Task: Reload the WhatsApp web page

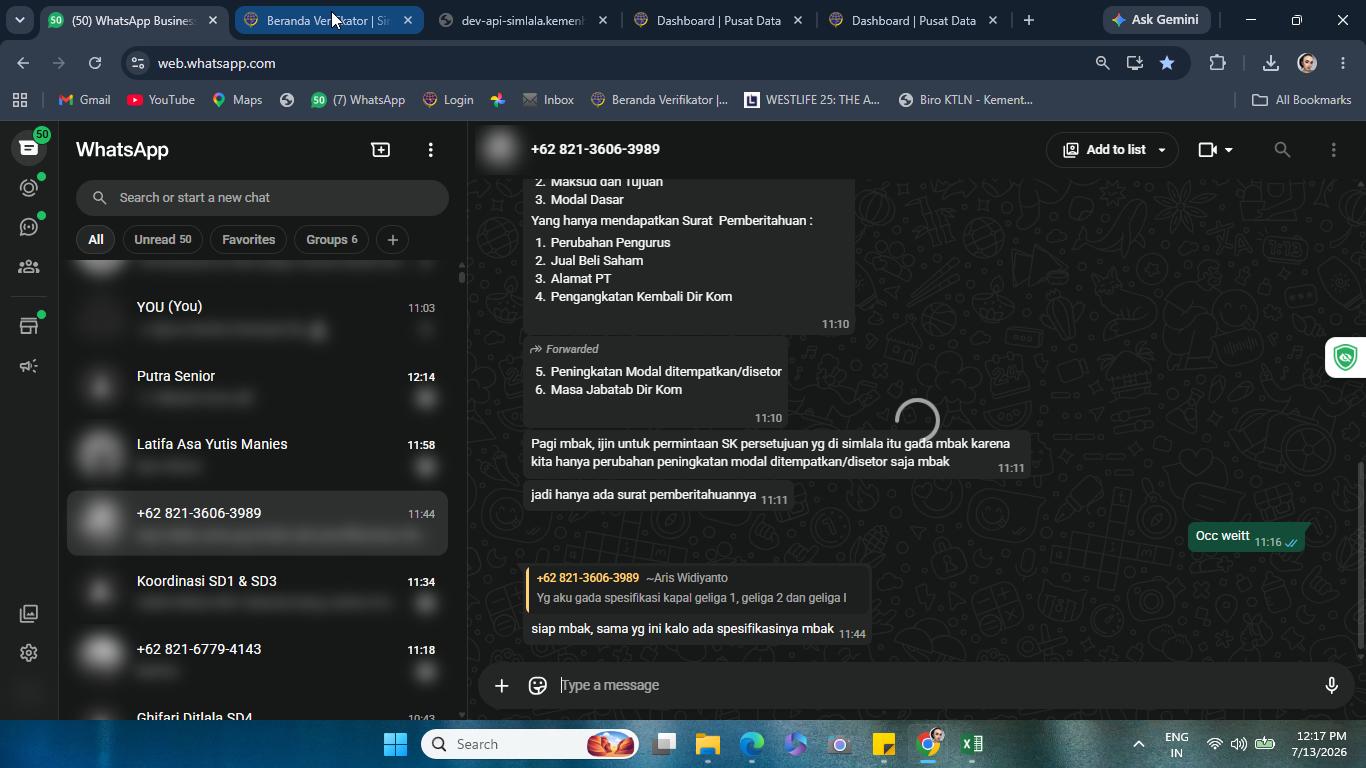Action: [x=95, y=63]
